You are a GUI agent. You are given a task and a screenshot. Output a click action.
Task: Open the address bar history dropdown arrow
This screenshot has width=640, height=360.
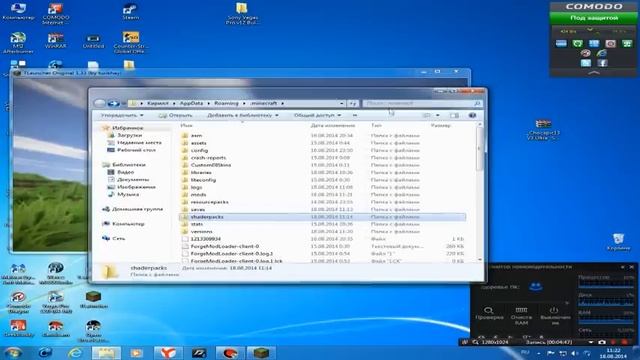(x=341, y=104)
